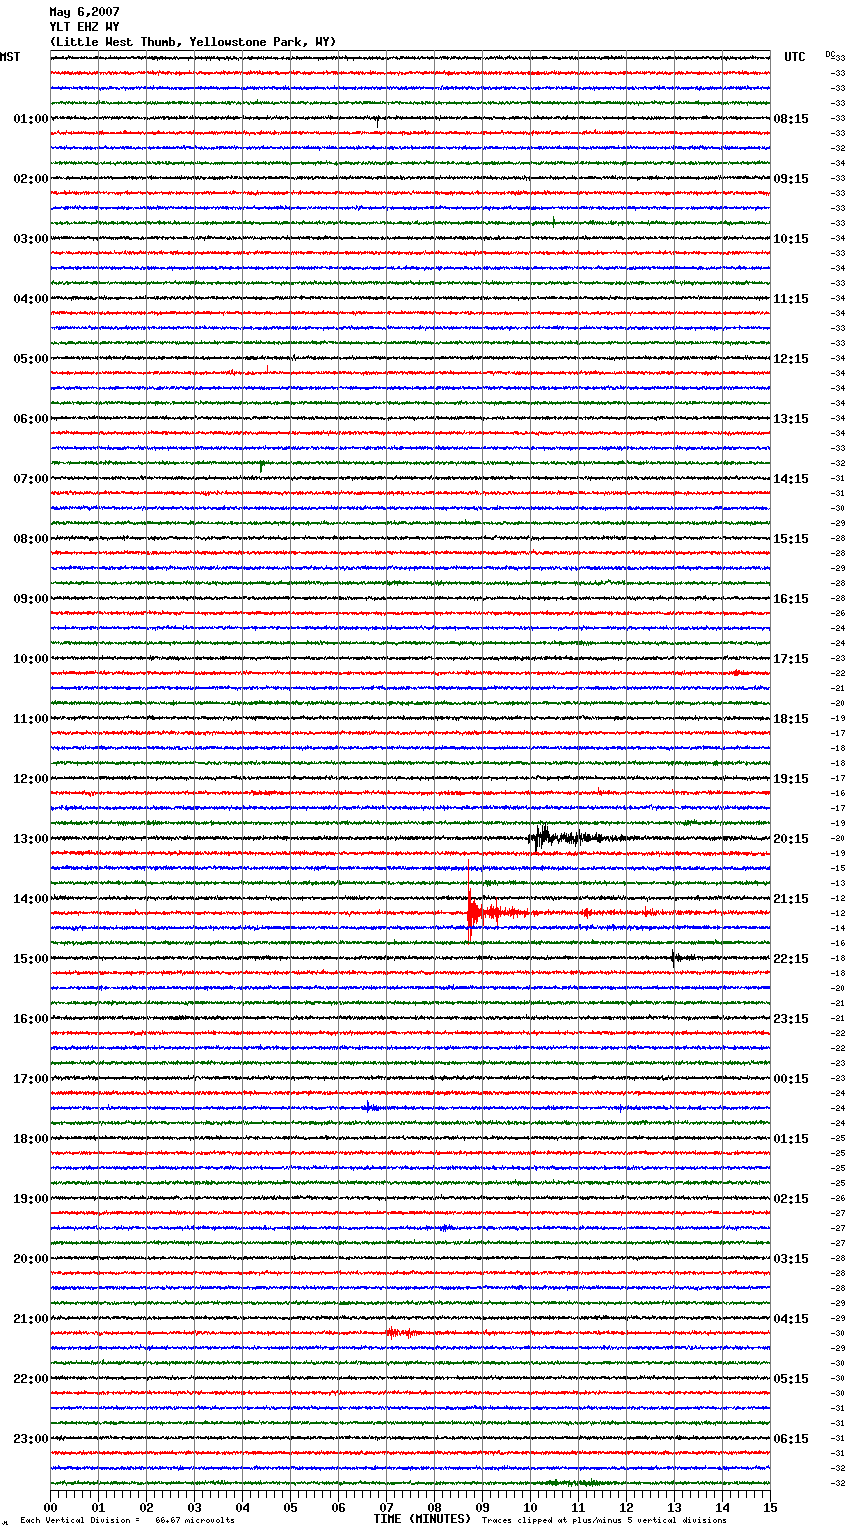Viewport: 850px width, 1534px height.
Task: Click the "08:00" MST time label
Action: [x=31, y=539]
